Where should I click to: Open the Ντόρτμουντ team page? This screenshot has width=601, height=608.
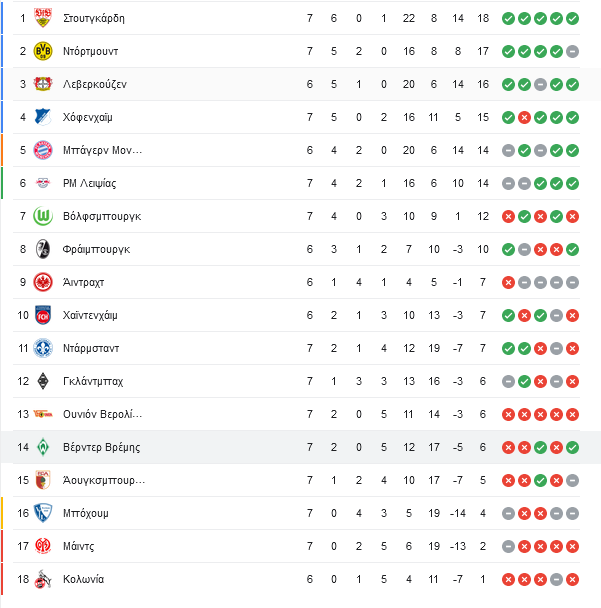coord(90,51)
